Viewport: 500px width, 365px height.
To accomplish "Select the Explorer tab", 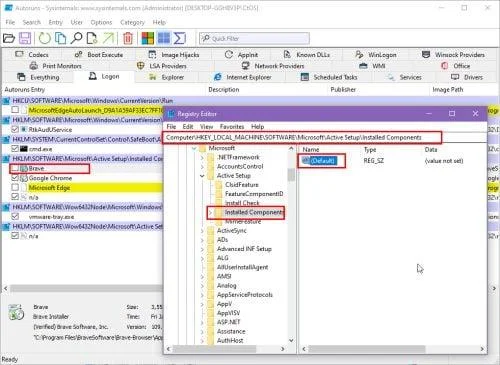I will (x=167, y=77).
